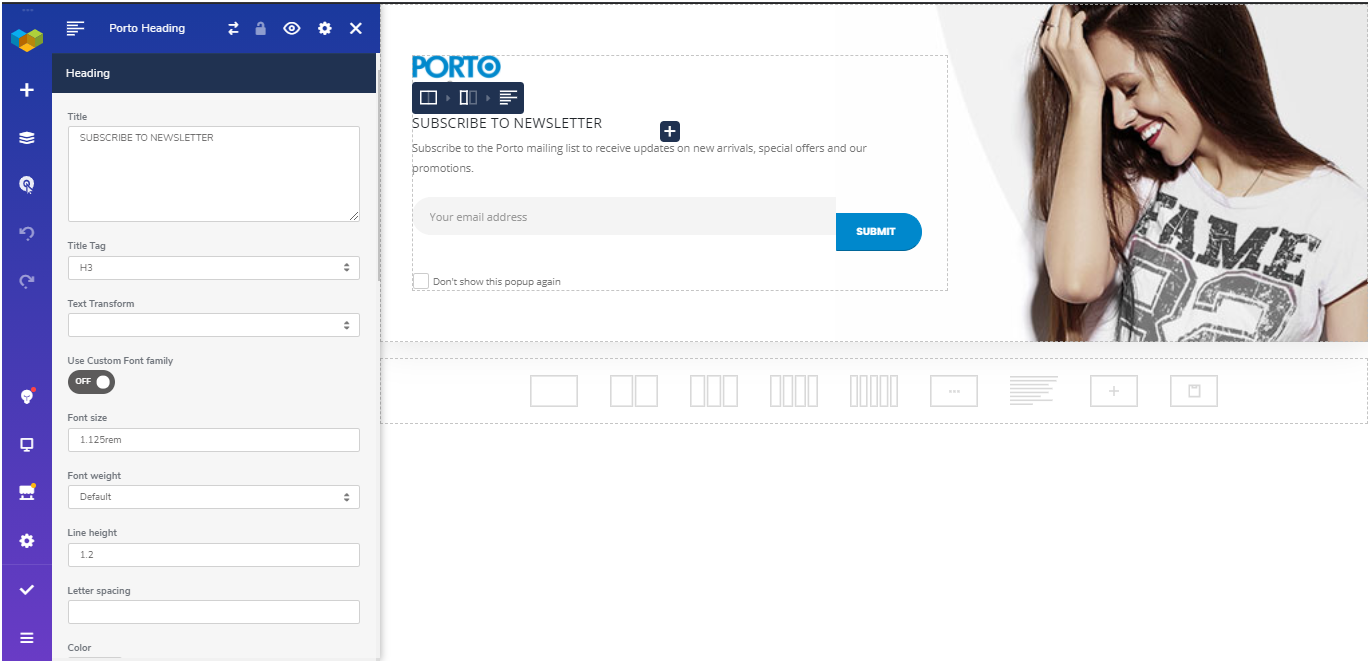Open Add Element plus in sidebar
1370x663 pixels.
click(x=27, y=90)
